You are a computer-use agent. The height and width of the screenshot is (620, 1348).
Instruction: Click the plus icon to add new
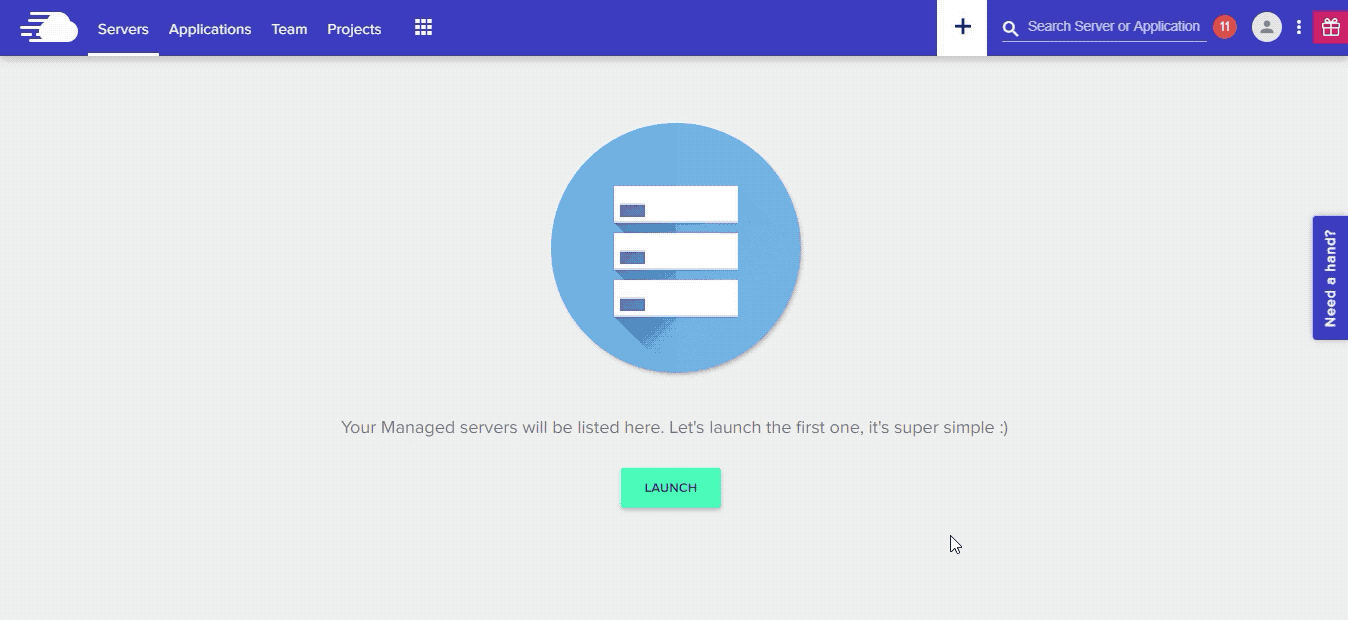pyautogui.click(x=962, y=28)
